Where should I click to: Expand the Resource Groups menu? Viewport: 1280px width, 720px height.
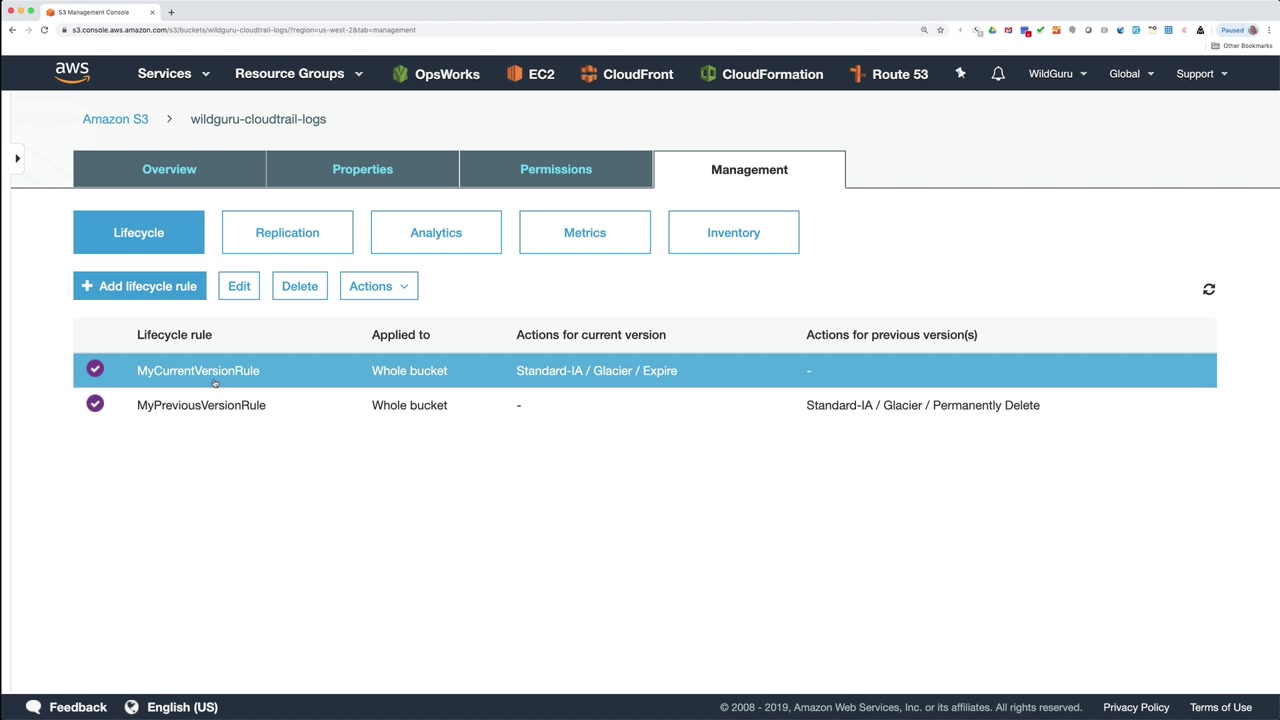click(x=299, y=74)
